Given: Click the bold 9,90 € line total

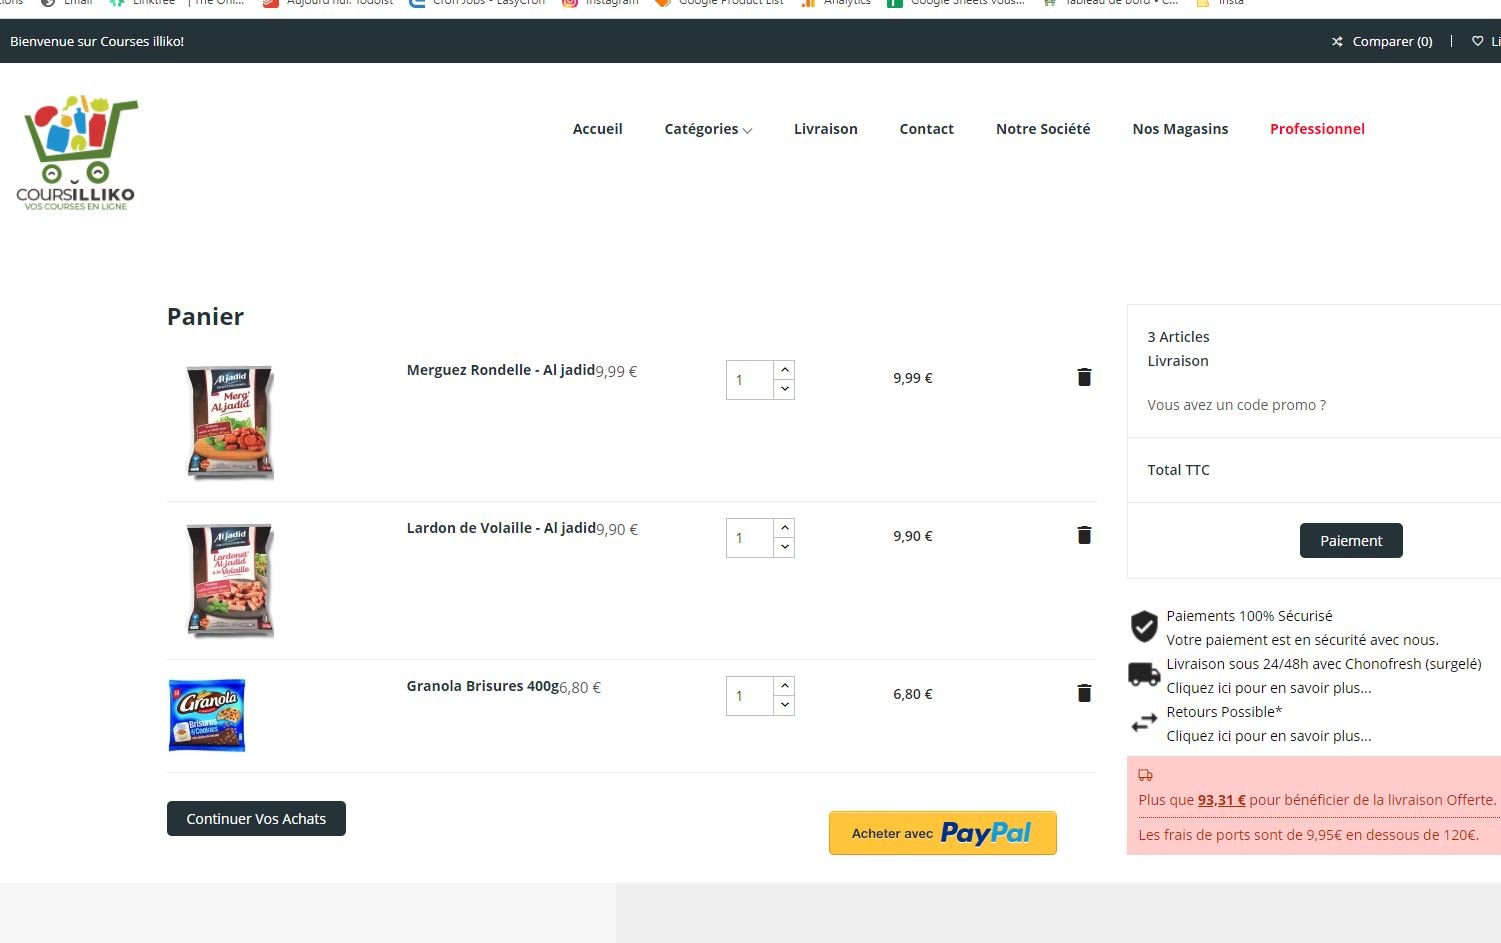Looking at the screenshot, I should coord(913,536).
